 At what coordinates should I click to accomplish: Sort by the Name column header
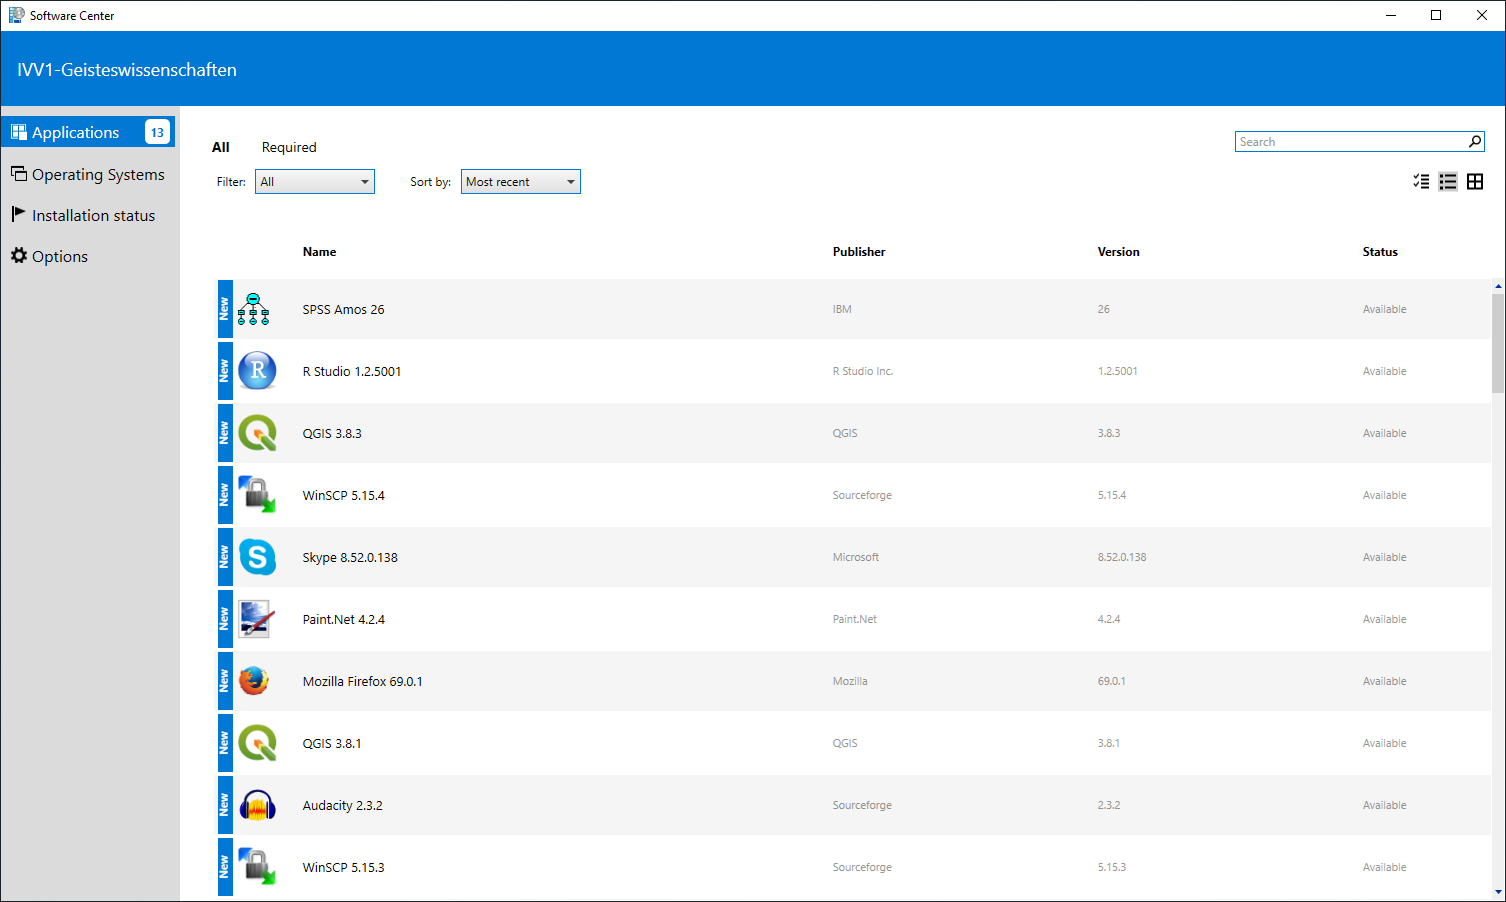[320, 252]
